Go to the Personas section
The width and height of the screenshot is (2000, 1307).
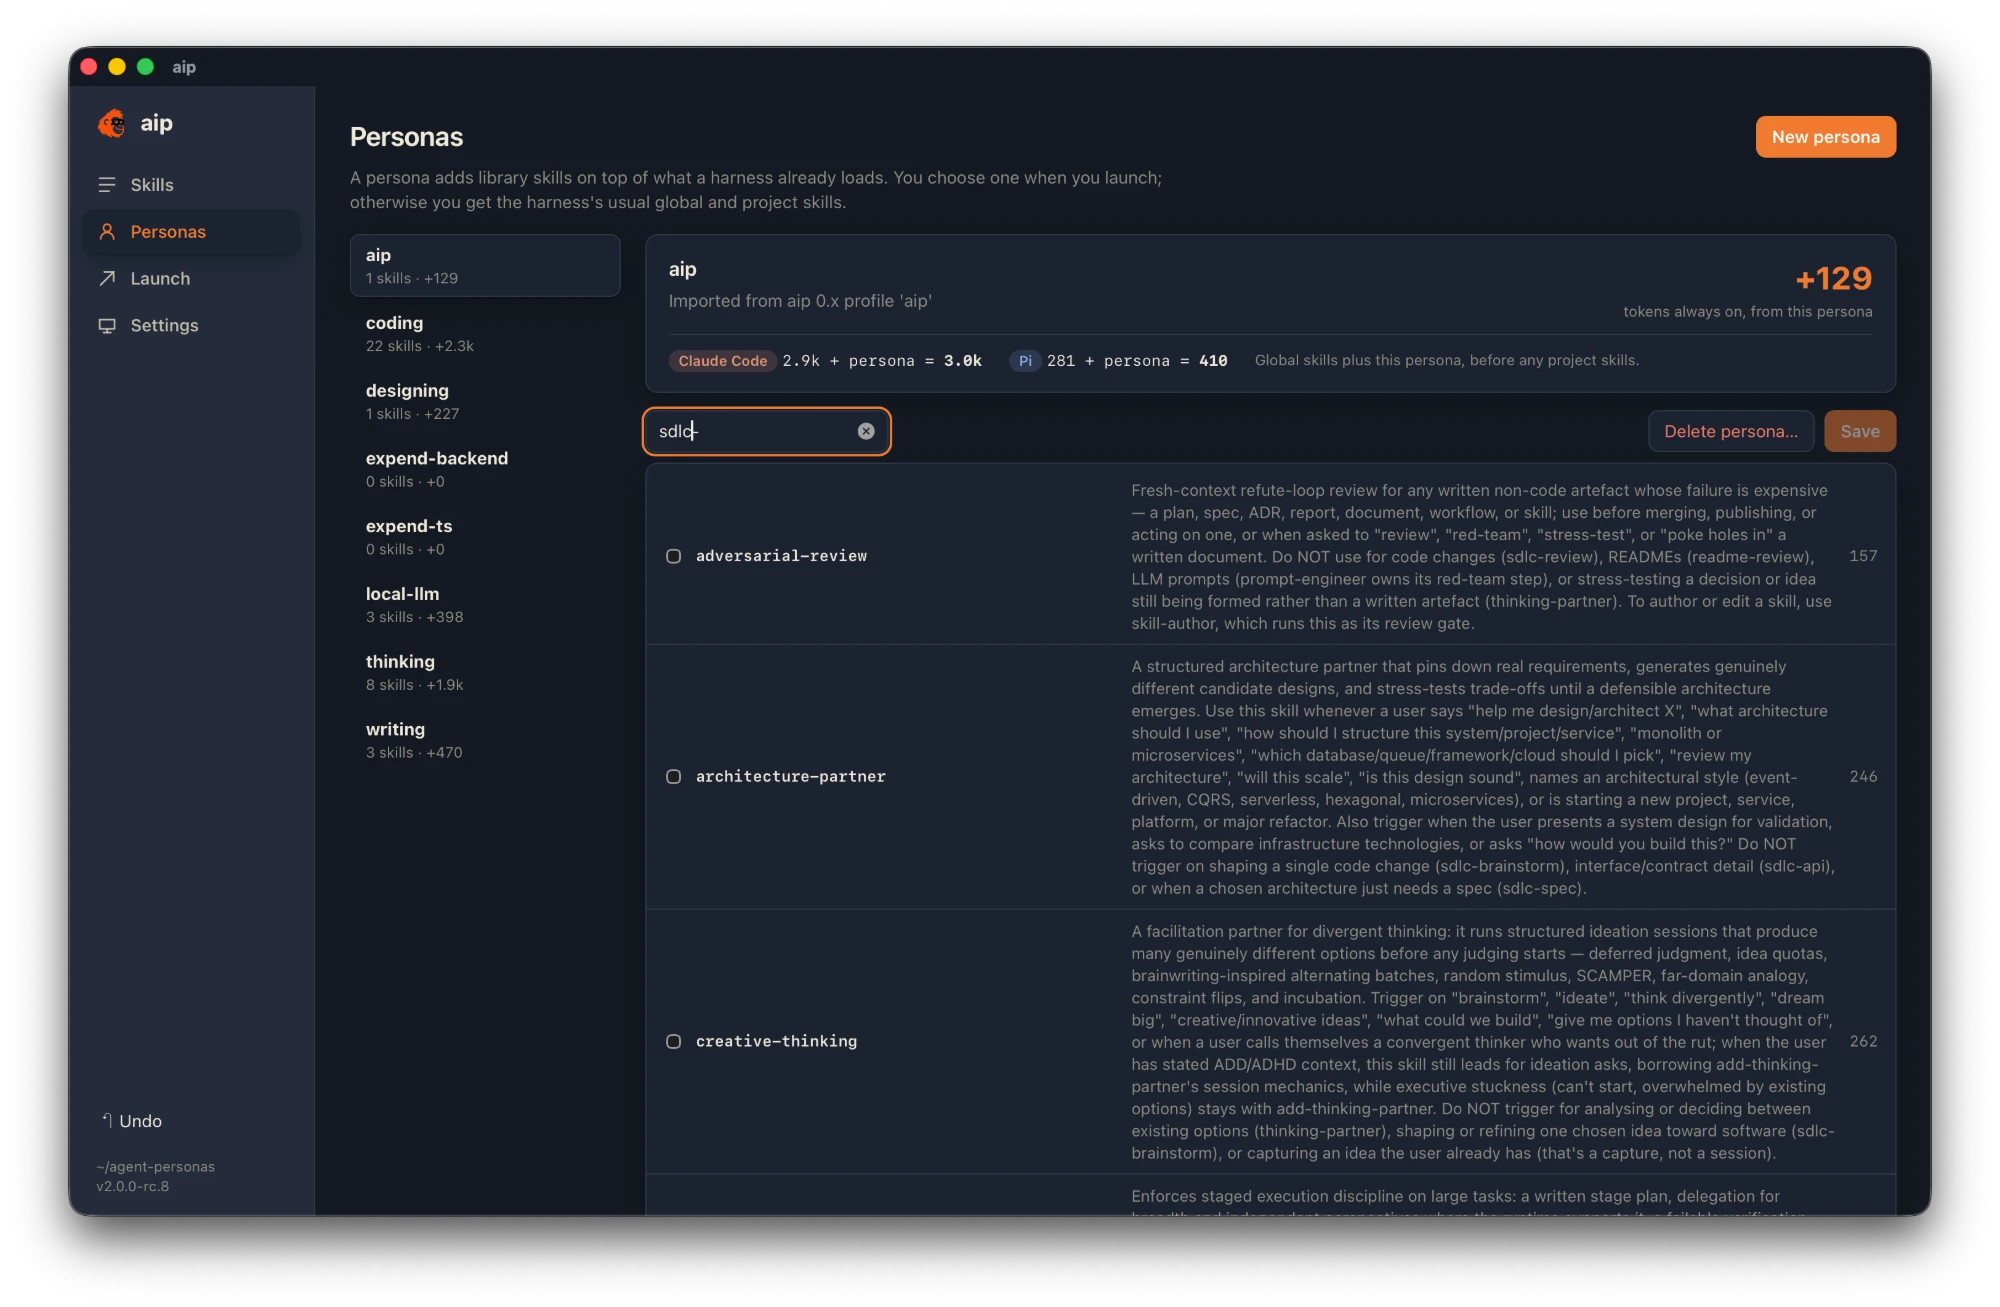pyautogui.click(x=191, y=232)
